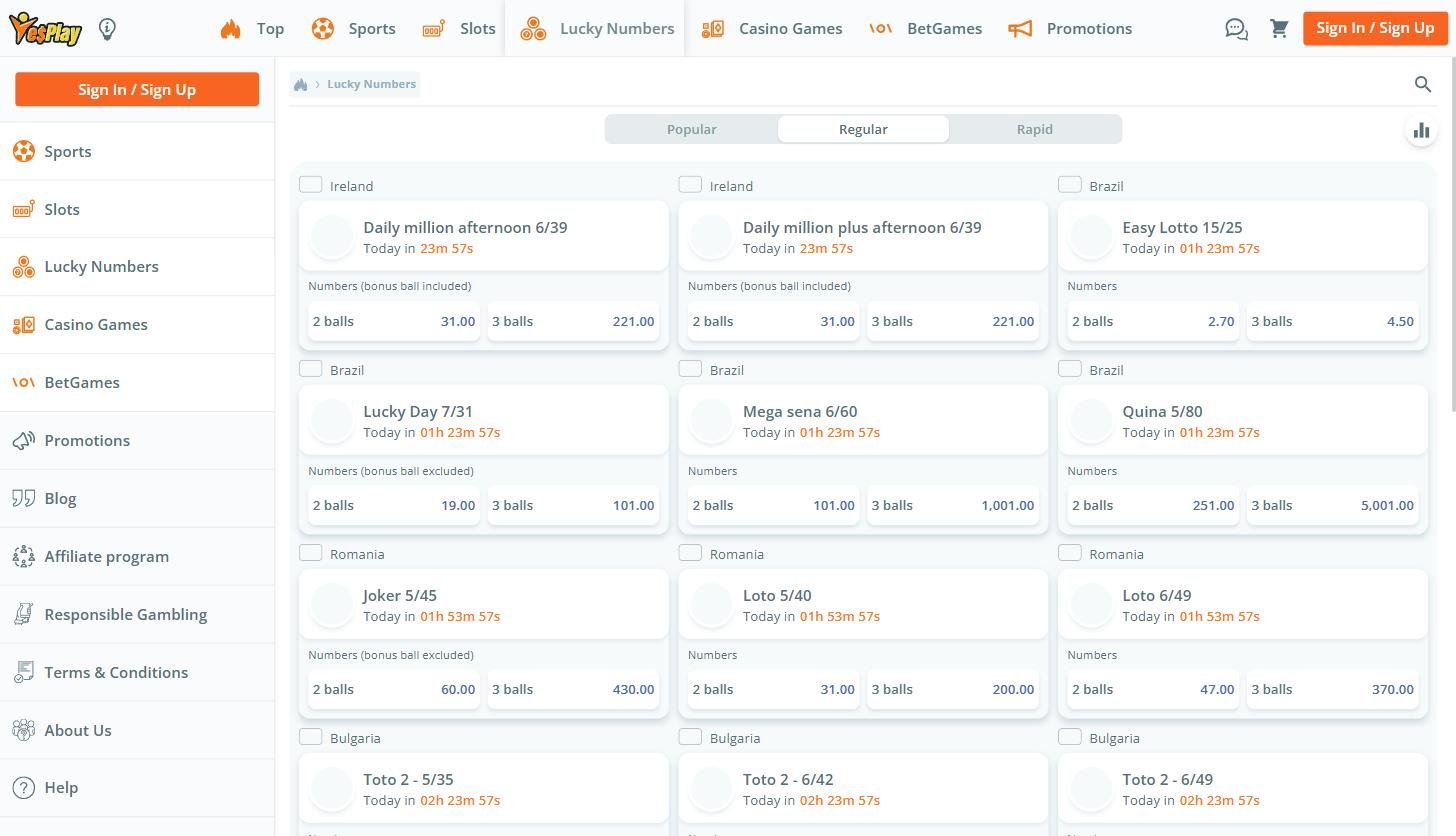Open Casino Games in top navigation
The width and height of the screenshot is (1456, 836).
click(771, 28)
